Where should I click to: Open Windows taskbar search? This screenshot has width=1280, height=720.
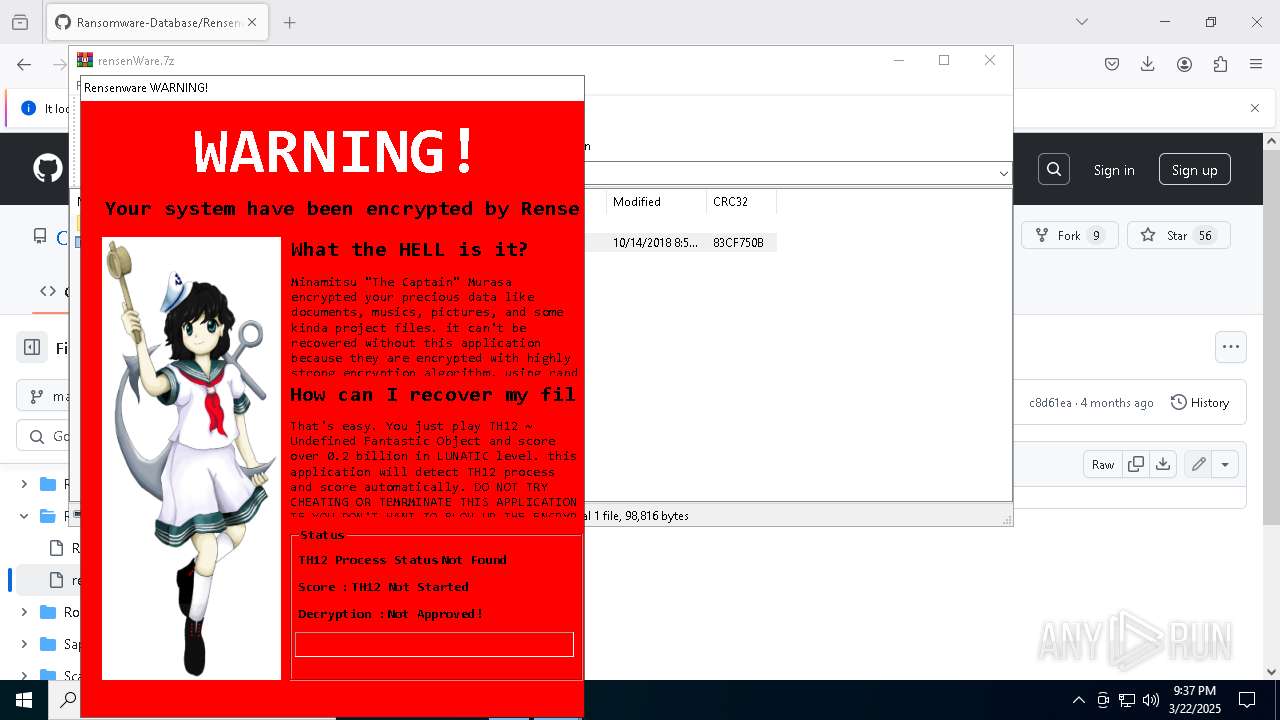pos(68,700)
